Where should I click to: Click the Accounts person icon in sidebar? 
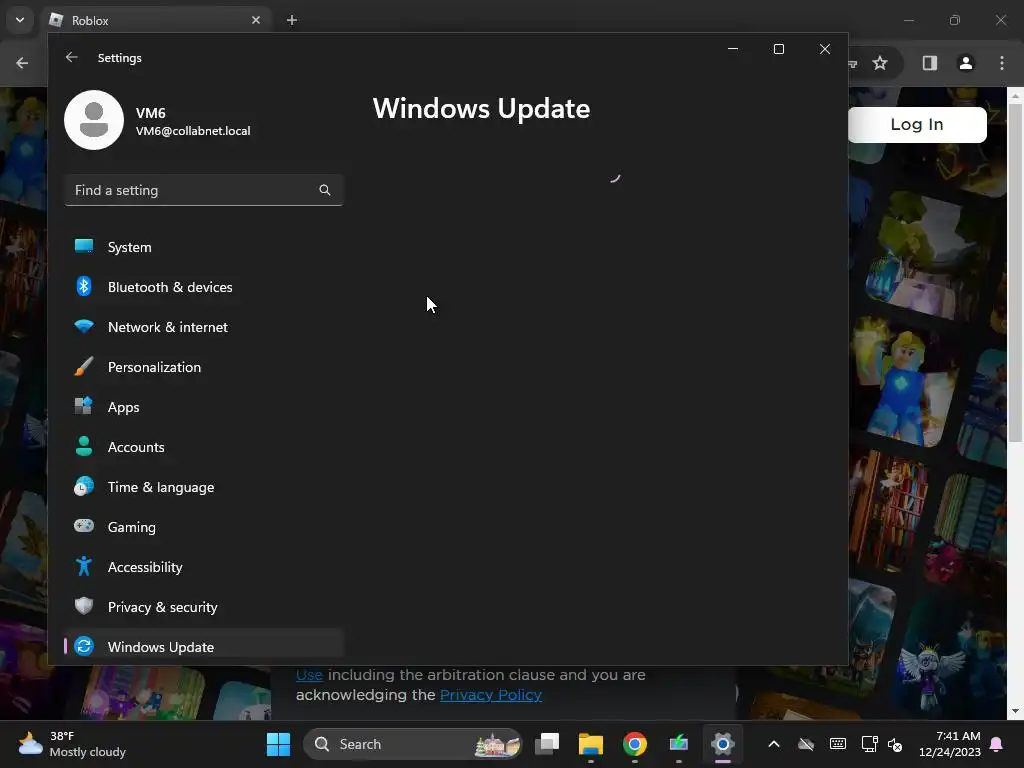pos(84,446)
